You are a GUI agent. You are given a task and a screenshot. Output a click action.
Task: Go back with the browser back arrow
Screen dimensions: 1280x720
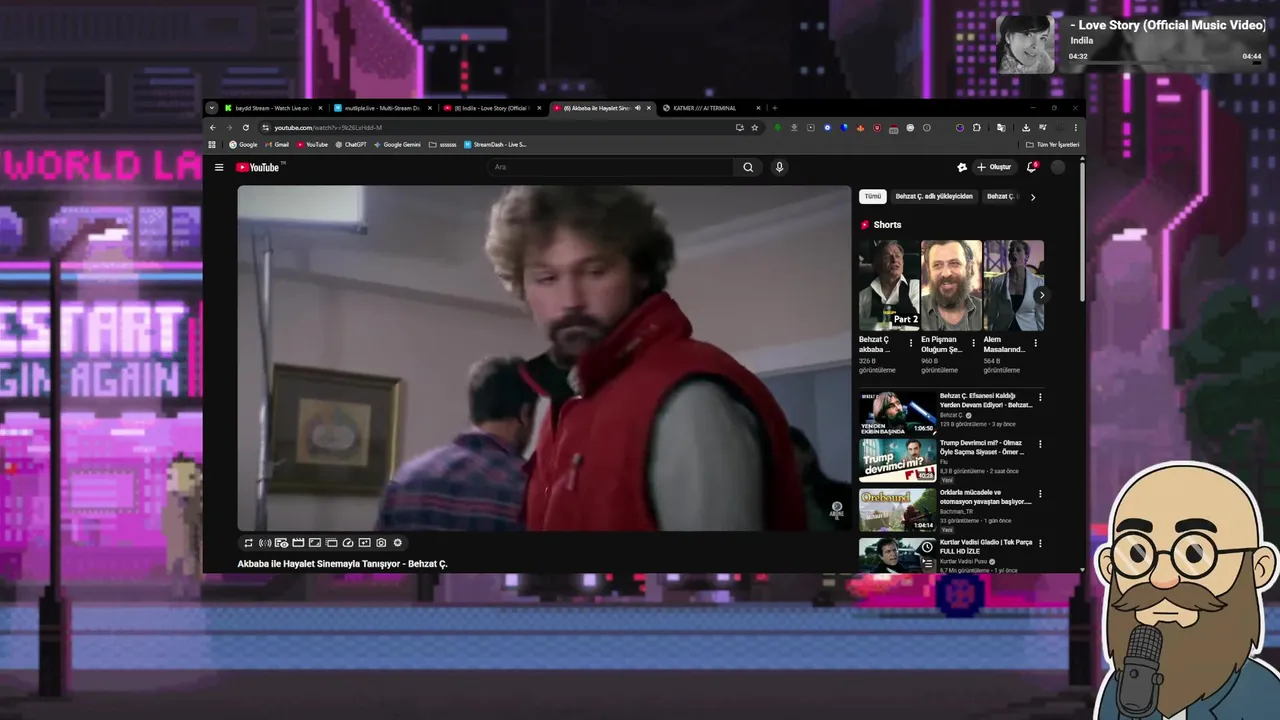pyautogui.click(x=212, y=127)
